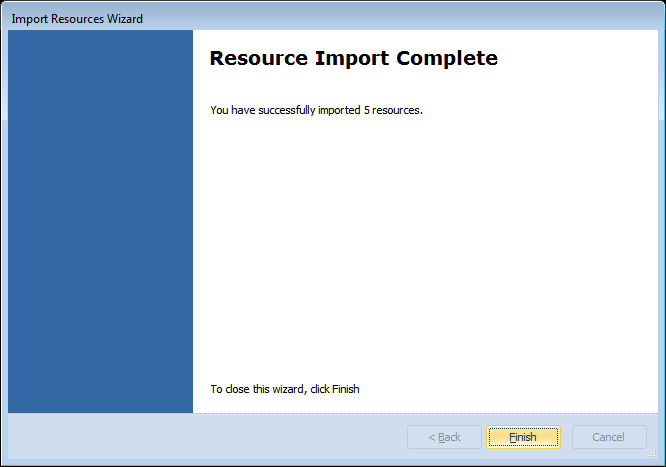Click the resize grip in the dialog corner
The image size is (666, 467).
652,453
